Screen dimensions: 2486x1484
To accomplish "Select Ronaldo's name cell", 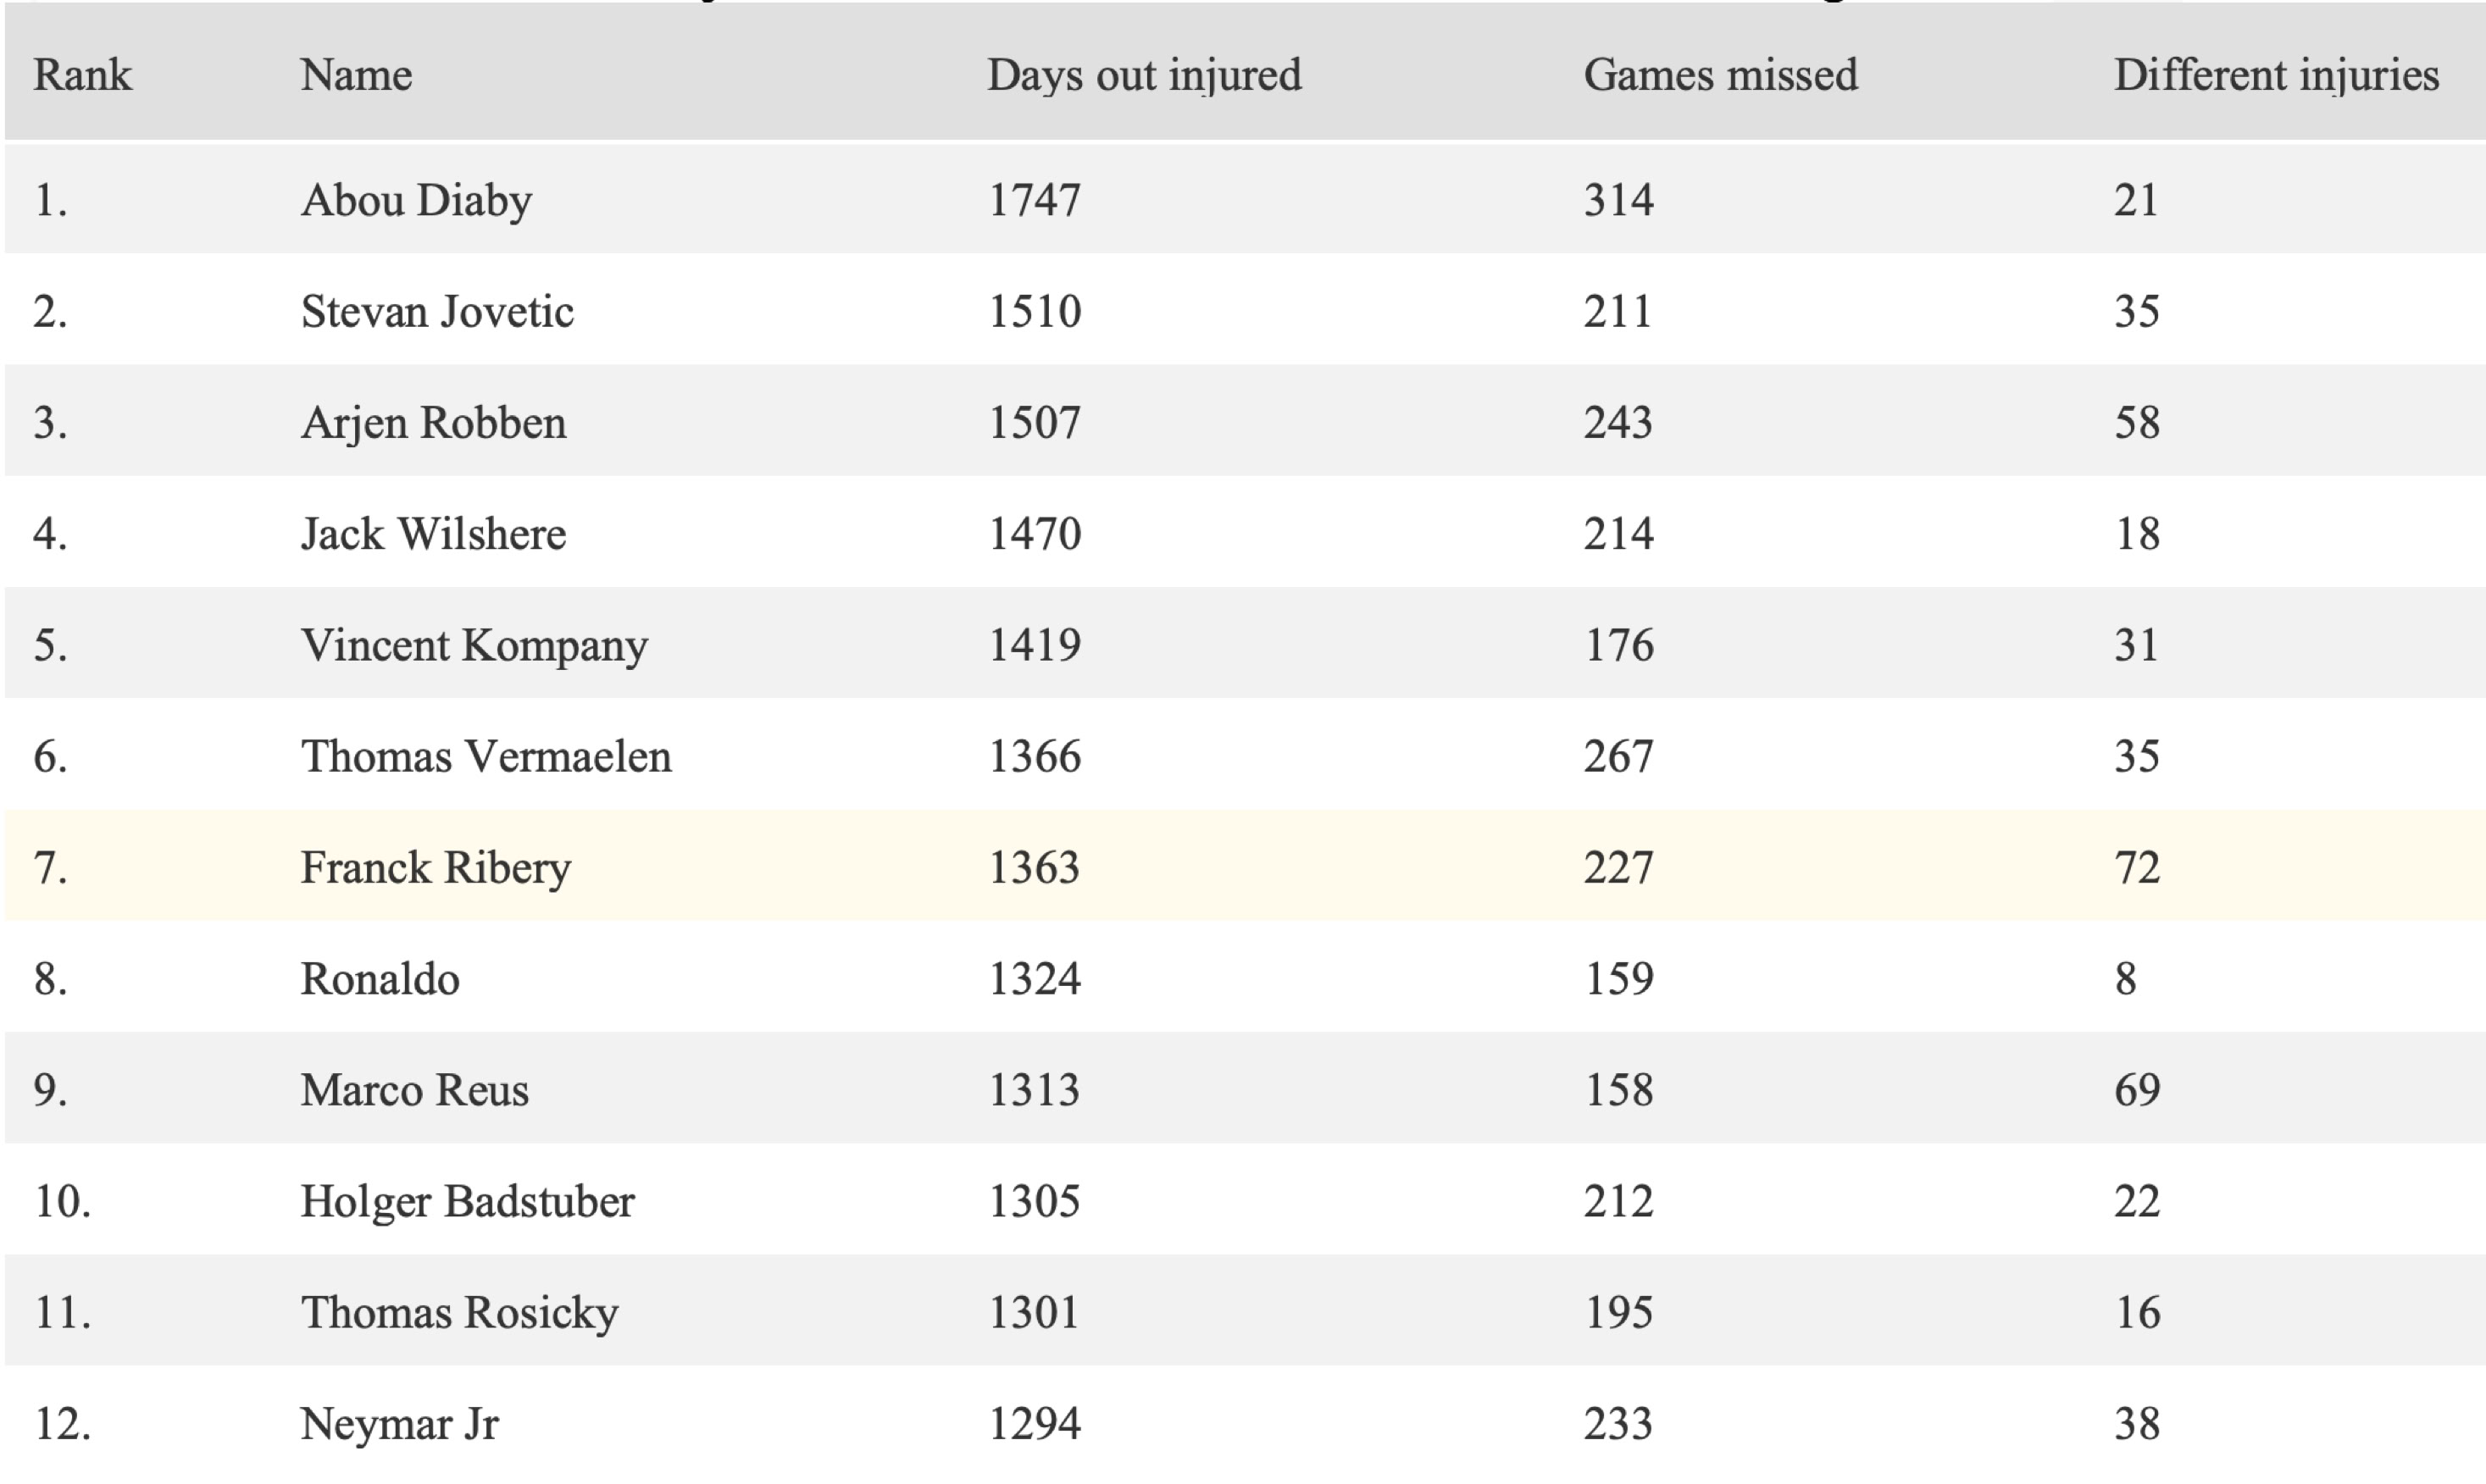I will click(x=380, y=978).
